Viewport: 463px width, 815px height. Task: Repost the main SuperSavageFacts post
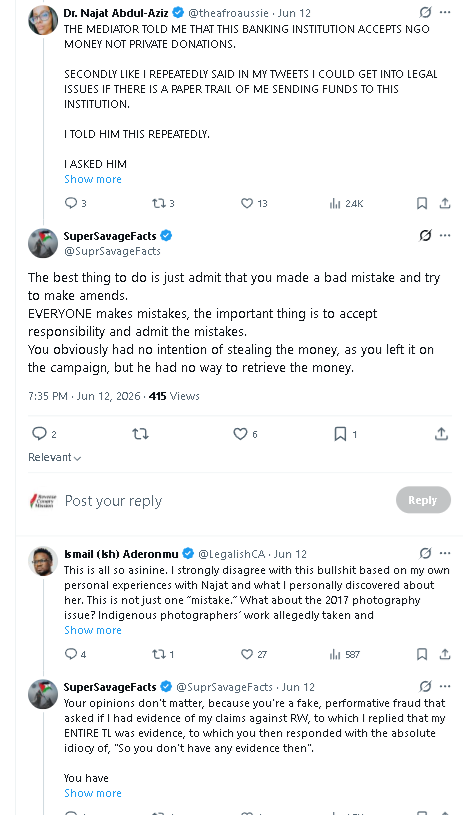coord(140,433)
